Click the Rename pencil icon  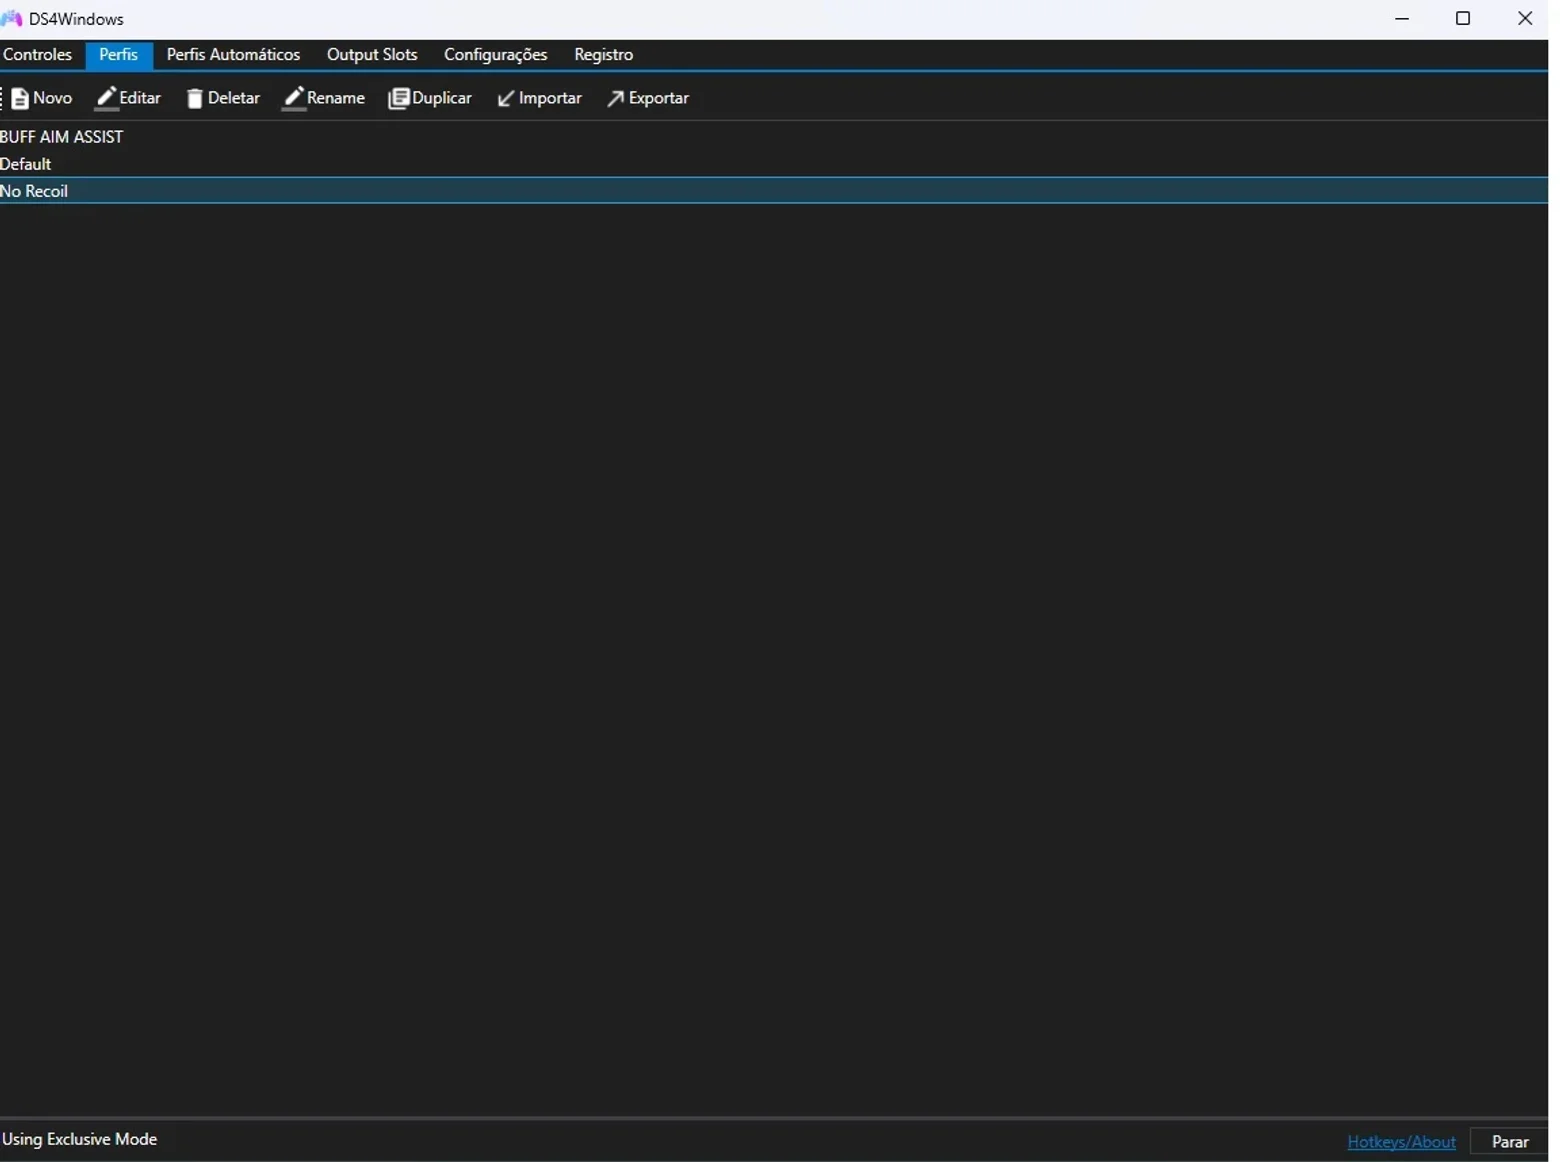tap(294, 98)
